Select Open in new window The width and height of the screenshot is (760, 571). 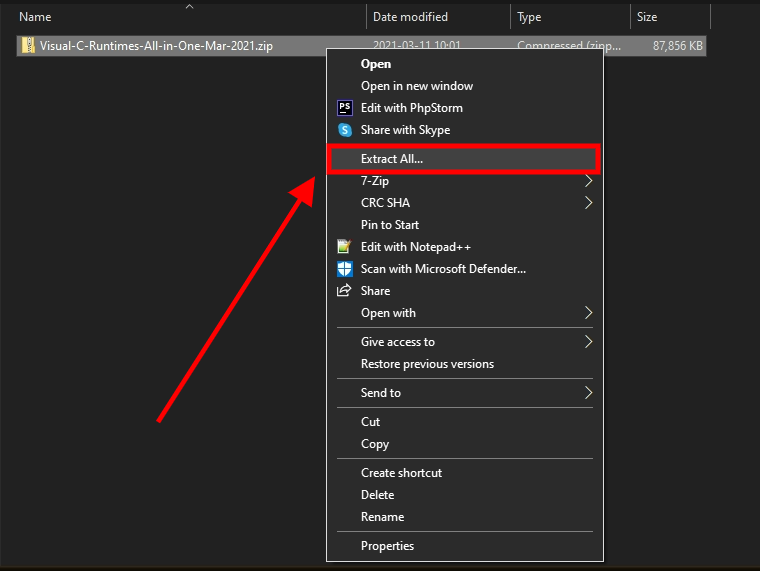[x=417, y=86]
